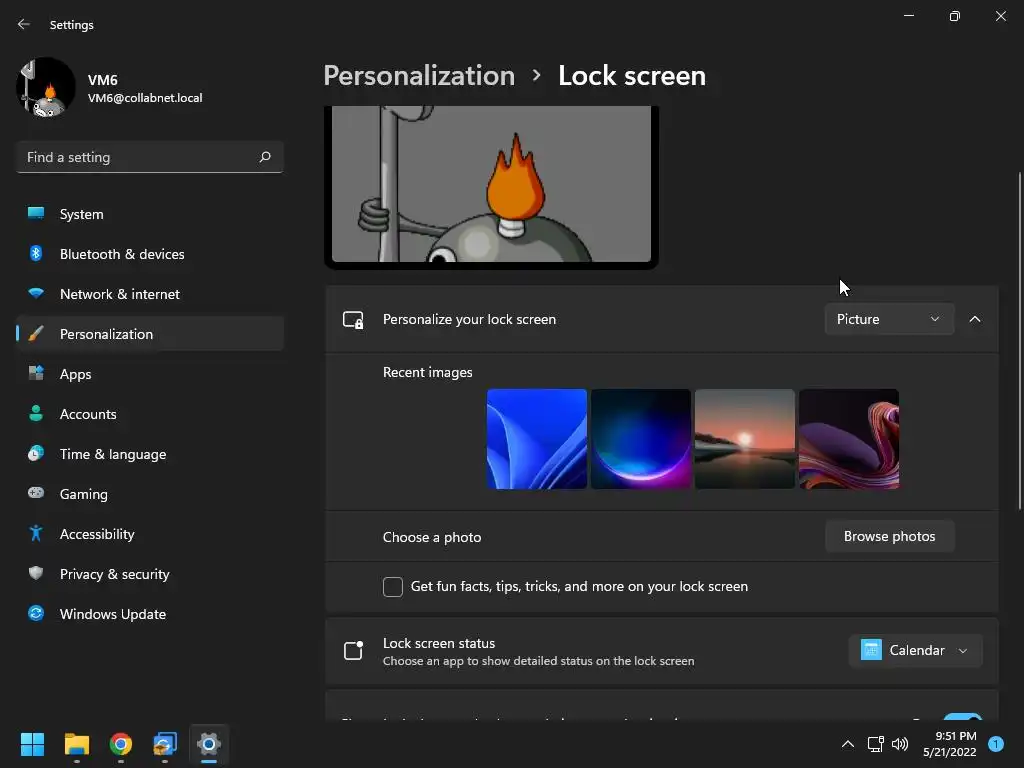
Task: Click the Accessibility figure icon
Action: pyautogui.click(x=36, y=534)
